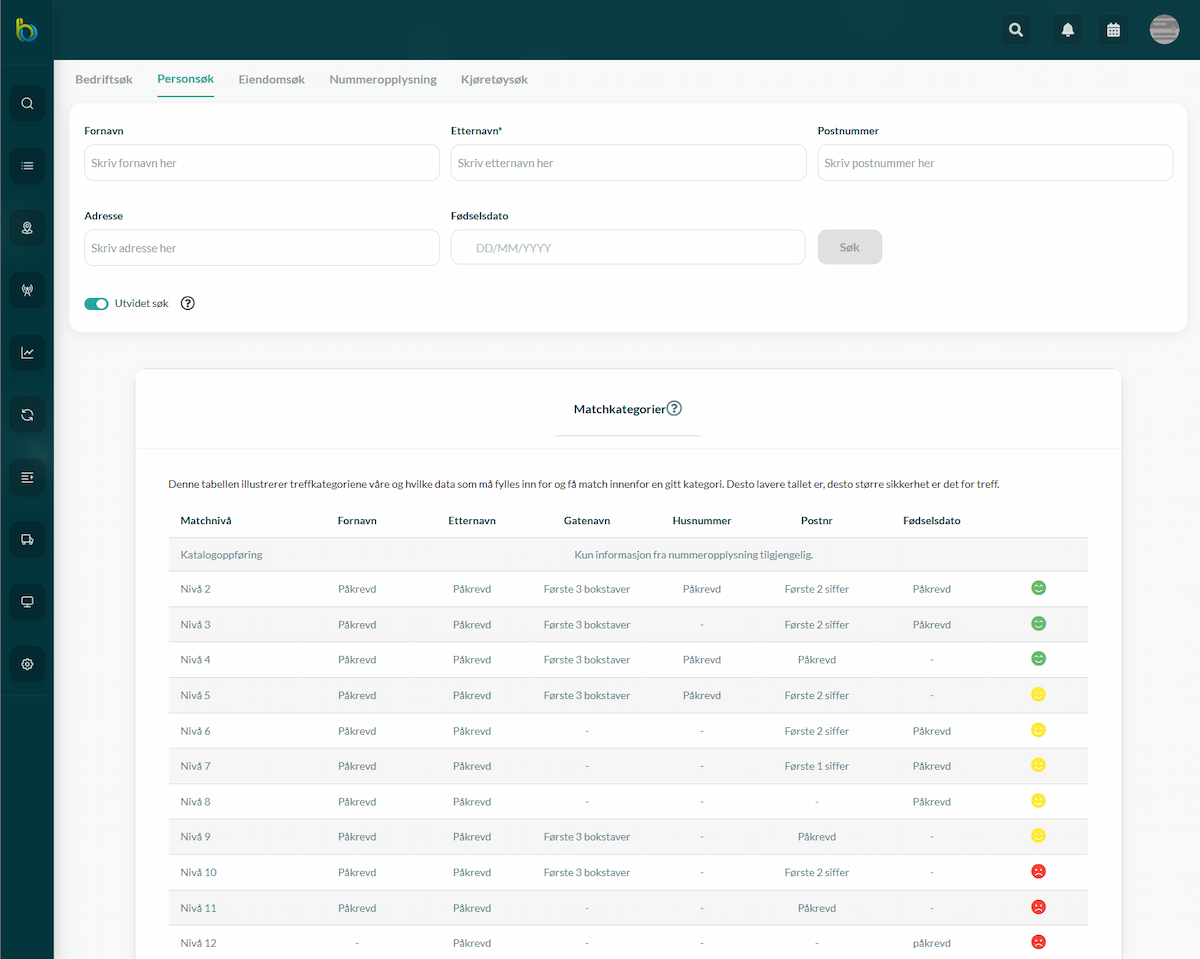The image size is (1200, 959).
Task: Open the sidebar delivery truck icon
Action: [27, 539]
